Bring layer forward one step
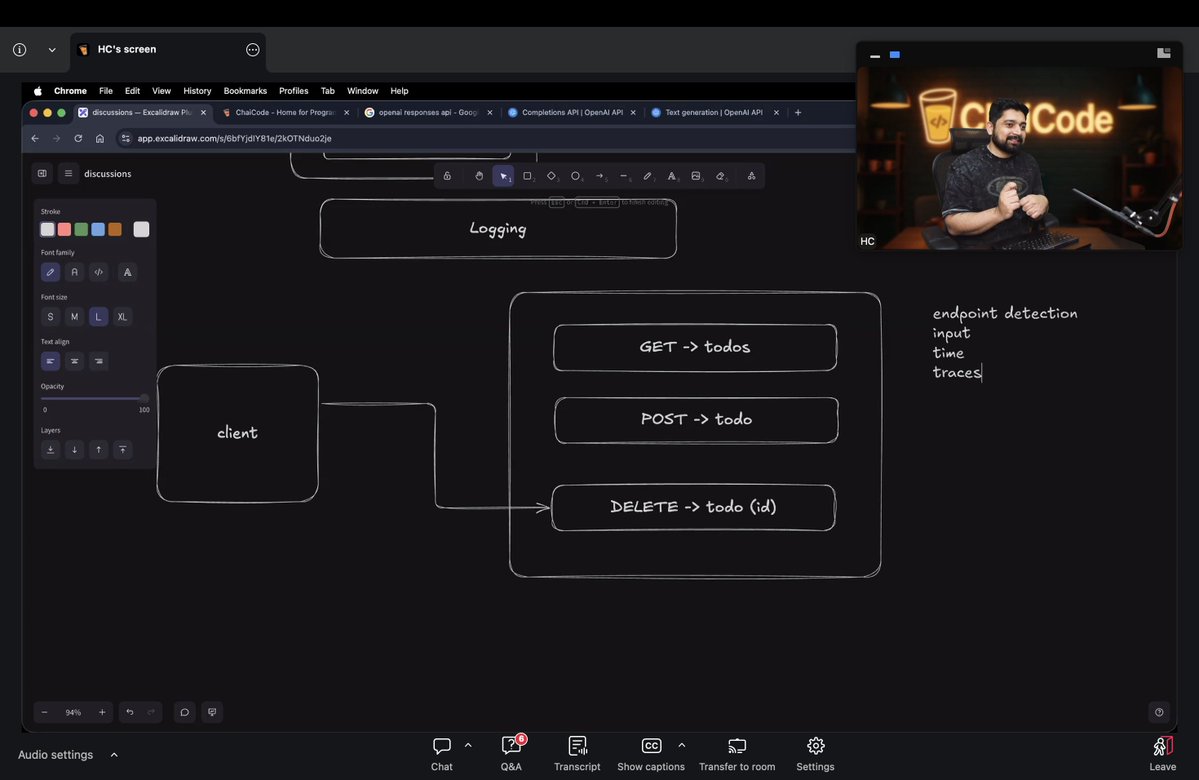 (x=99, y=450)
